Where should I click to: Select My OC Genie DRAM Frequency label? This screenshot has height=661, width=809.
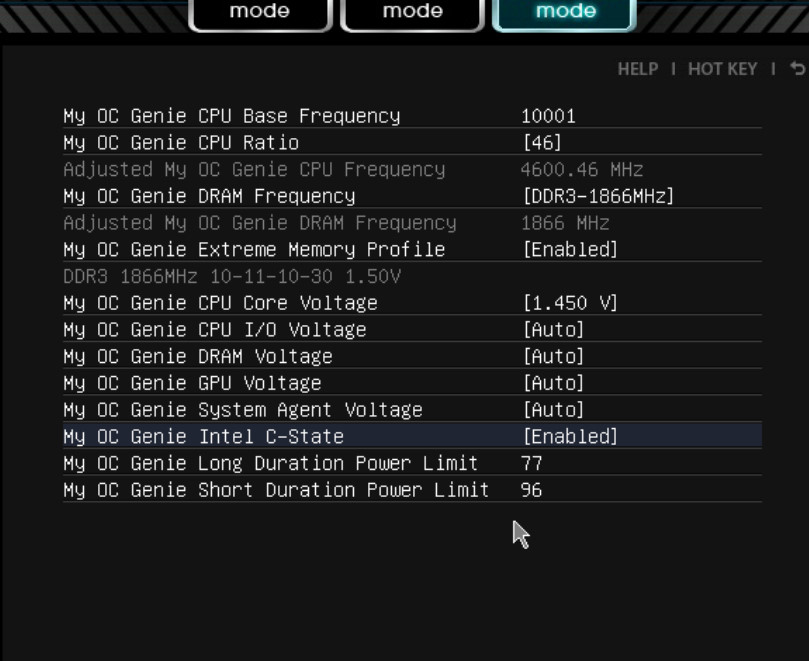tap(209, 197)
